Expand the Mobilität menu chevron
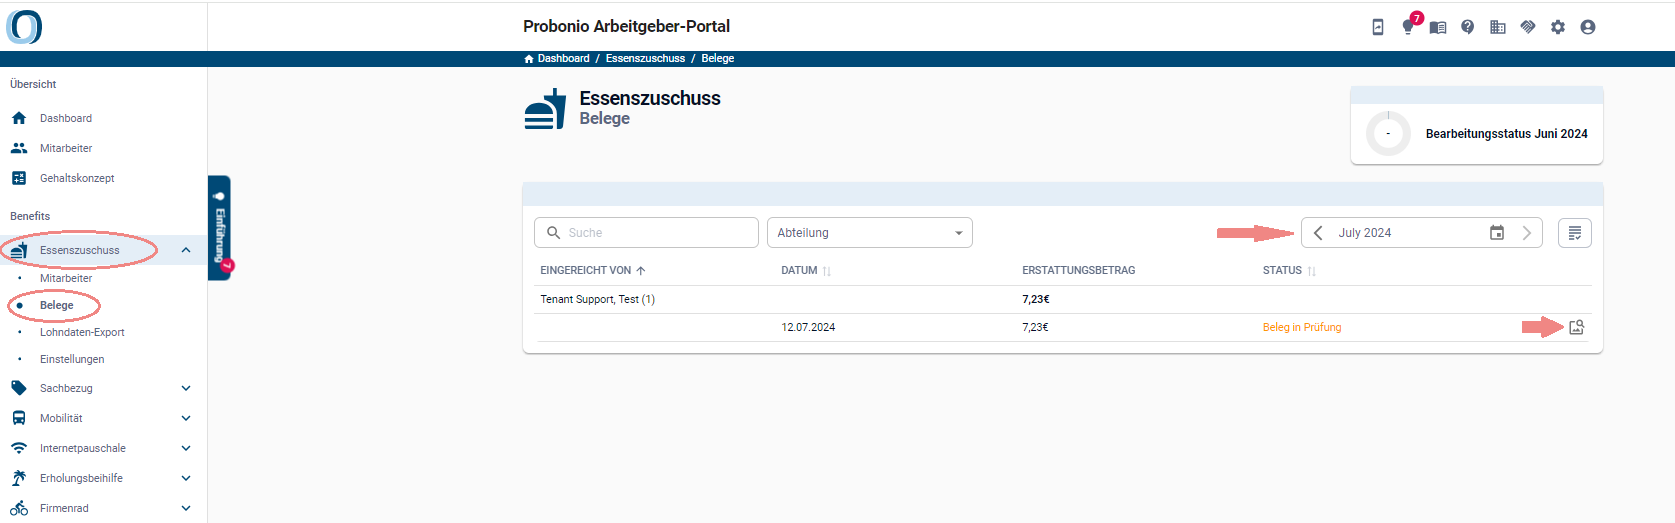1675x523 pixels. pos(186,418)
